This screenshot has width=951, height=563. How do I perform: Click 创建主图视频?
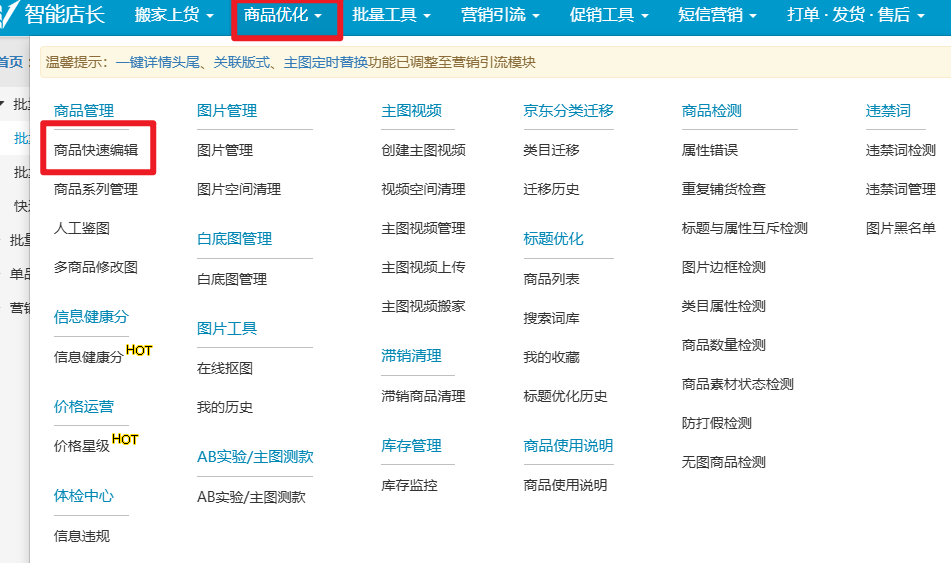(x=423, y=150)
